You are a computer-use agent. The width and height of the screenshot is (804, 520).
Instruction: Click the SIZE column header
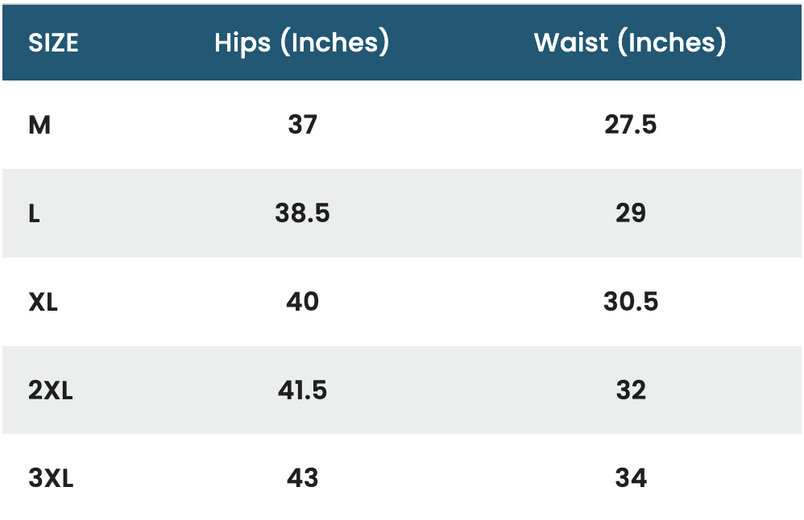[53, 43]
